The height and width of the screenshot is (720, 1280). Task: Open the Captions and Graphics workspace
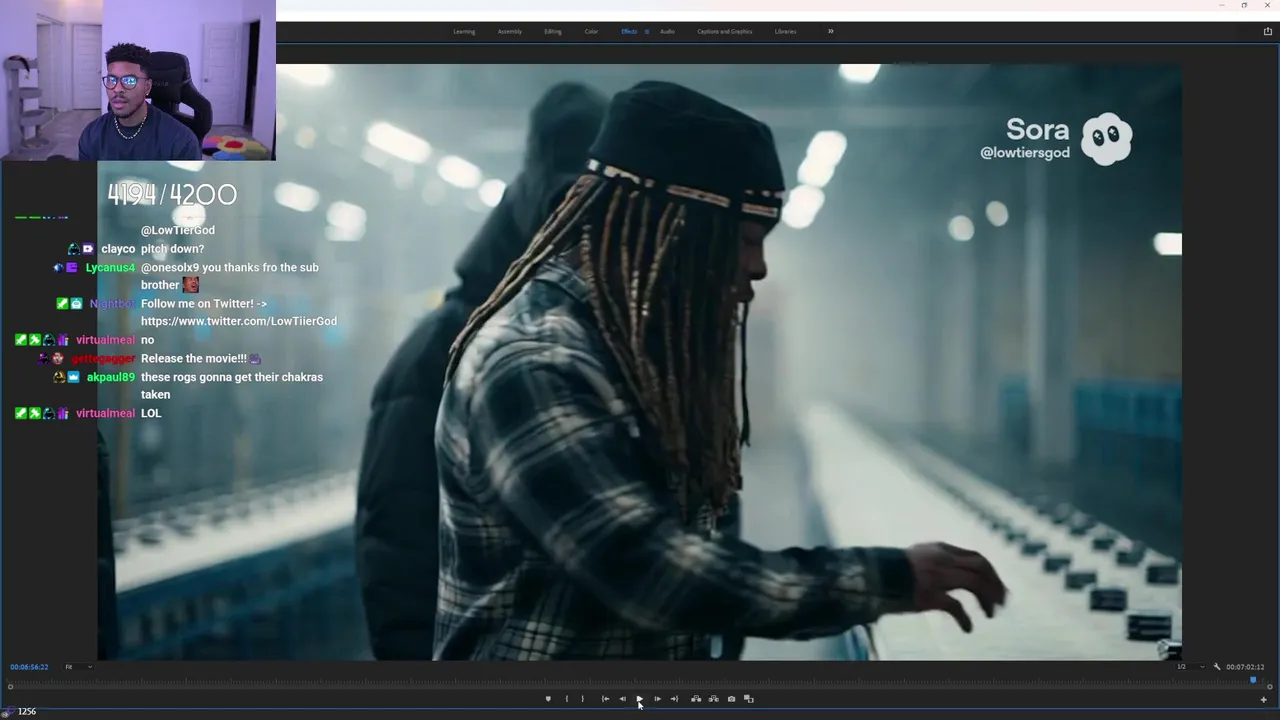coord(725,32)
